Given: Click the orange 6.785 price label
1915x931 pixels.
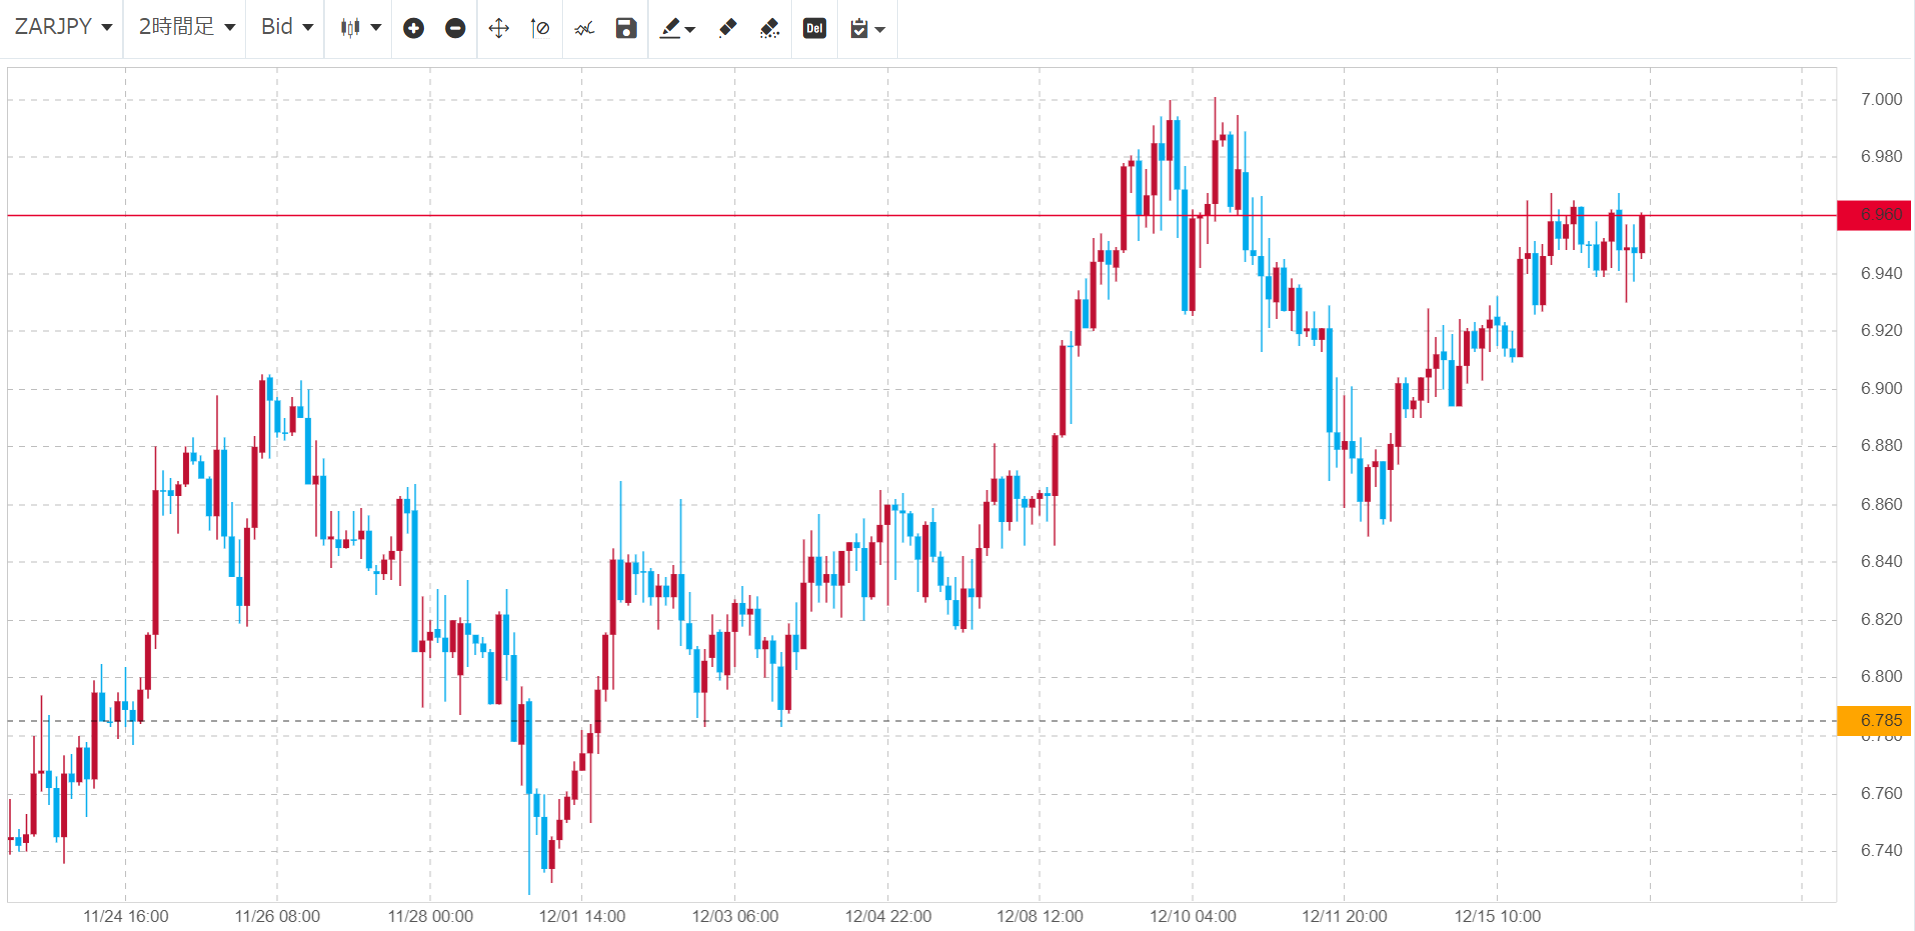Looking at the screenshot, I should (x=1874, y=720).
